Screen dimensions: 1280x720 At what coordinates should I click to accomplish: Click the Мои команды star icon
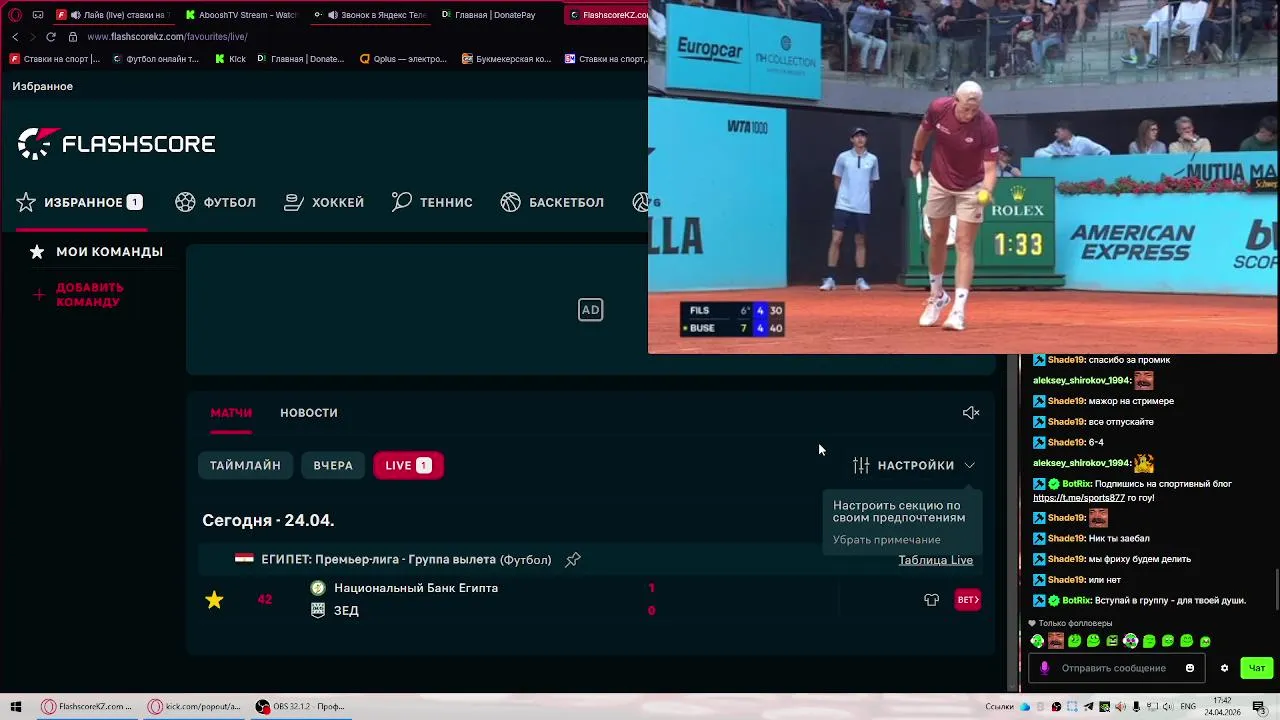[x=37, y=252]
